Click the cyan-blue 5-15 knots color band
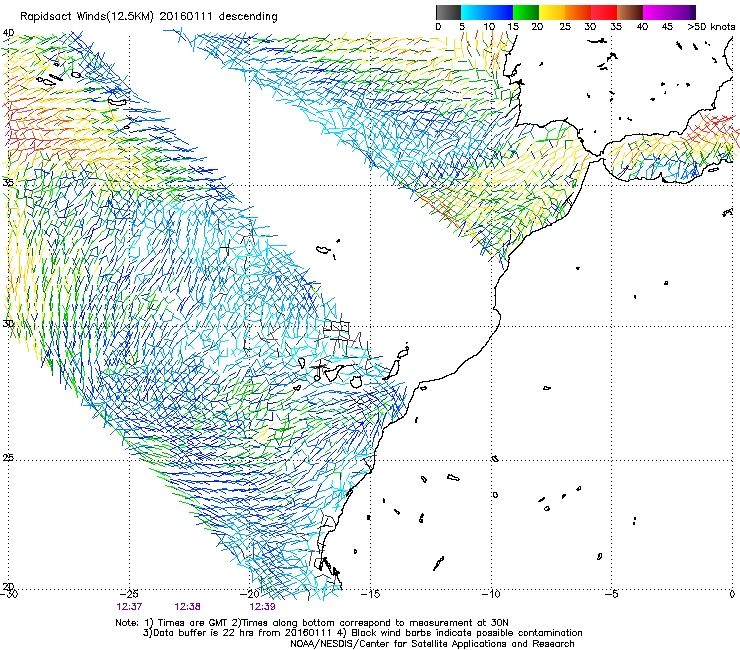Screen dimensions: 740x650 (487, 12)
